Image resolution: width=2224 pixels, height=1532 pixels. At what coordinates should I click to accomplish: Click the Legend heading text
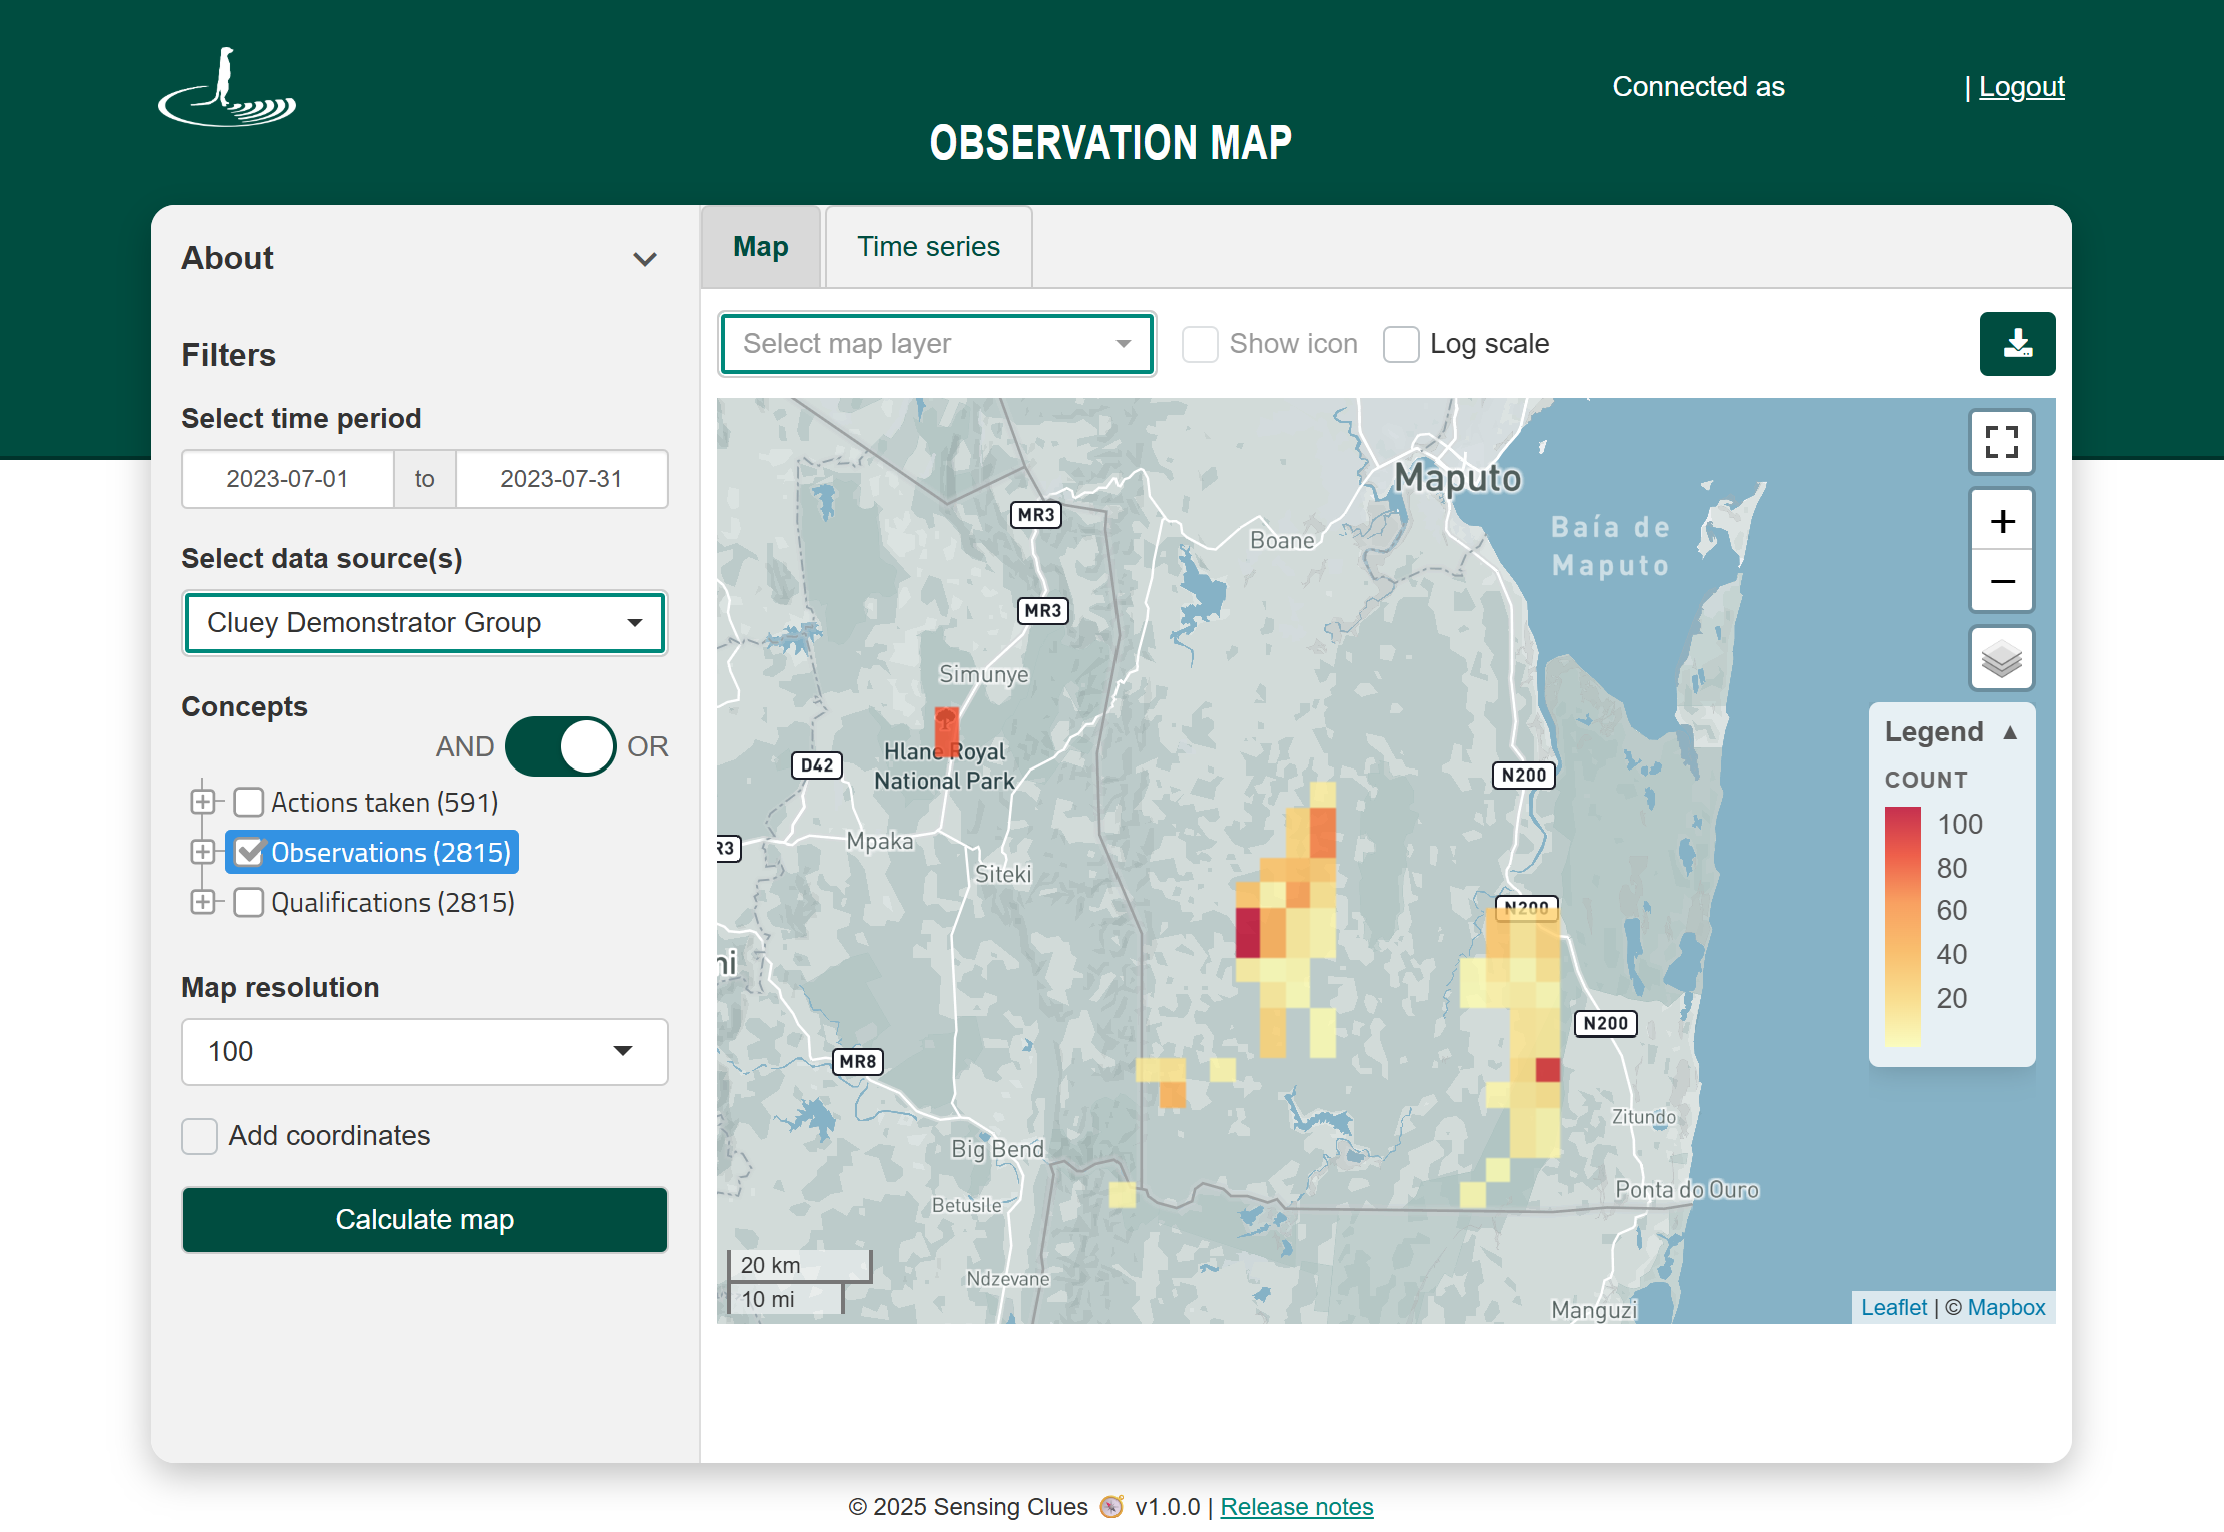coord(1933,732)
